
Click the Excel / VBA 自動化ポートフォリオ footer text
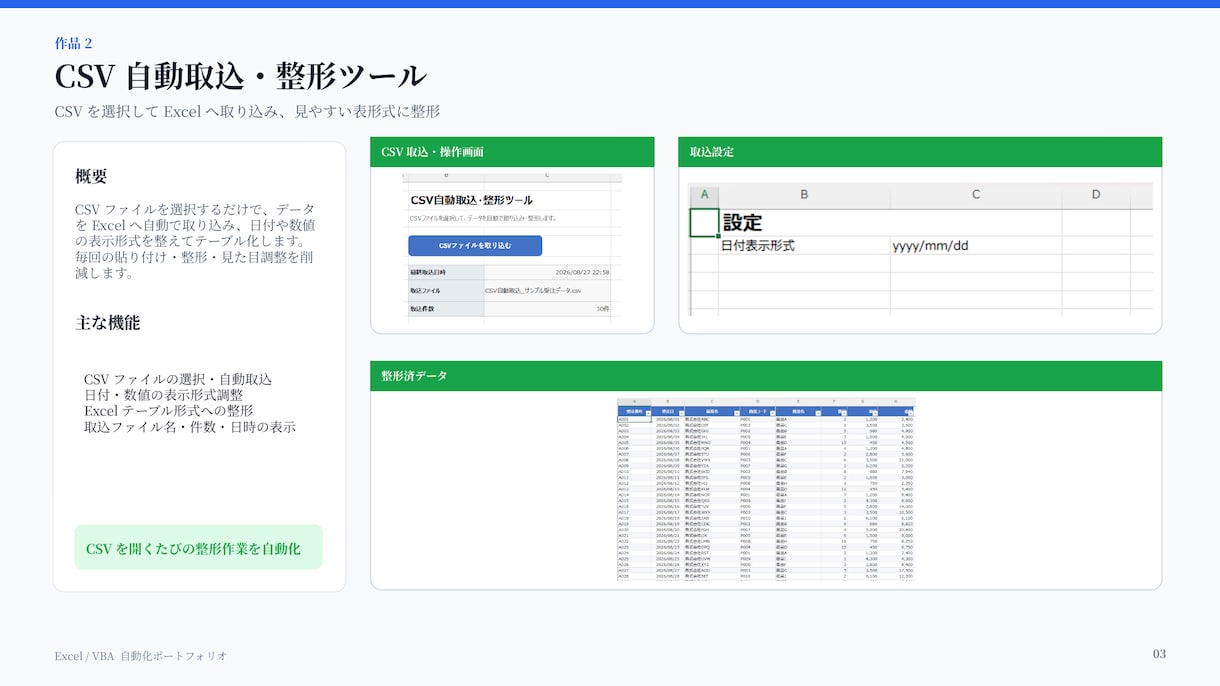(141, 656)
